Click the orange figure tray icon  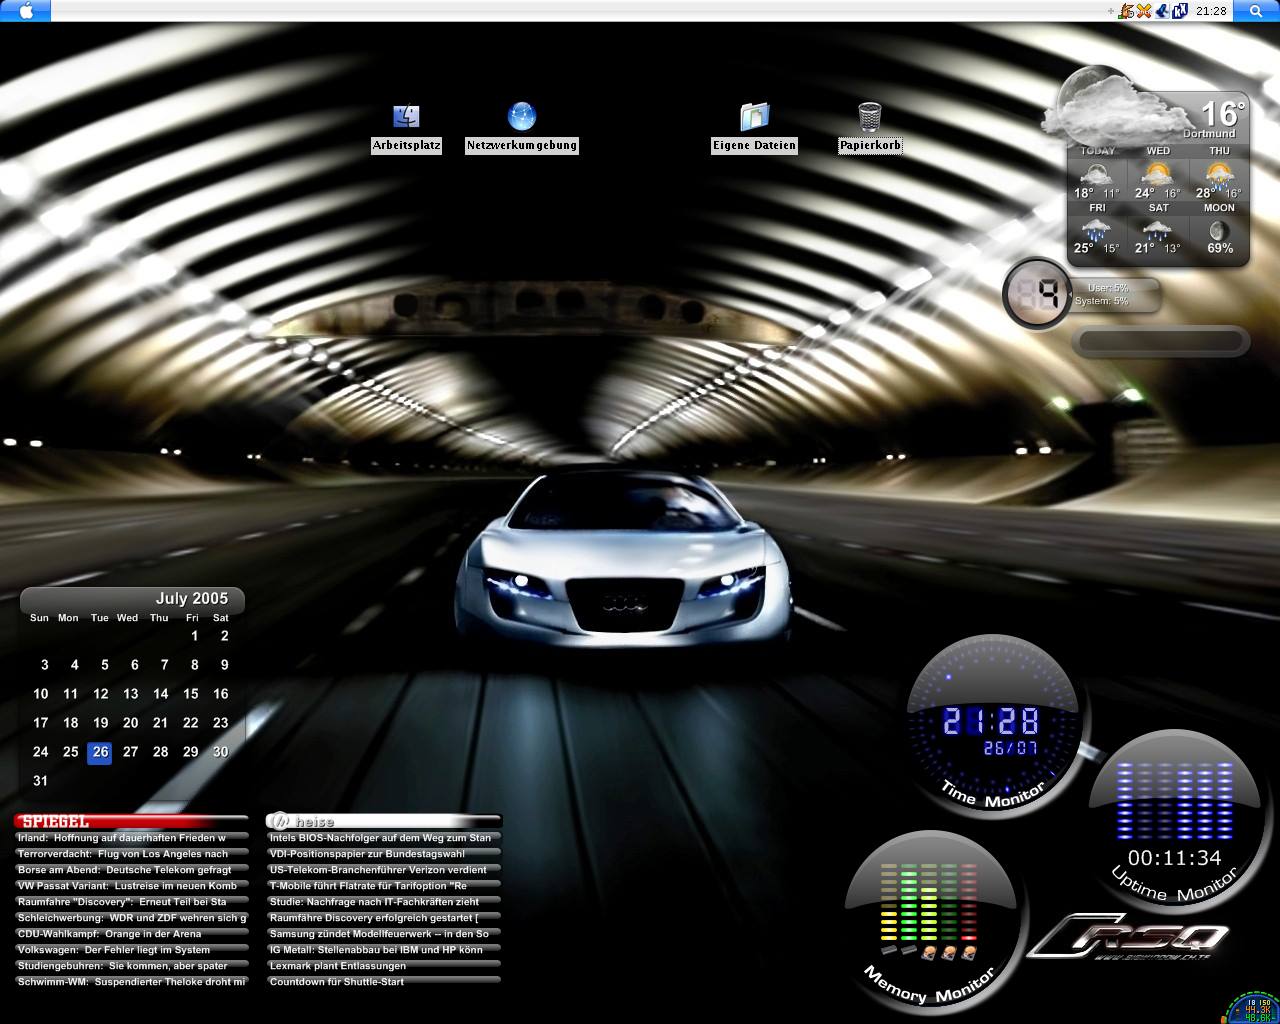1127,11
